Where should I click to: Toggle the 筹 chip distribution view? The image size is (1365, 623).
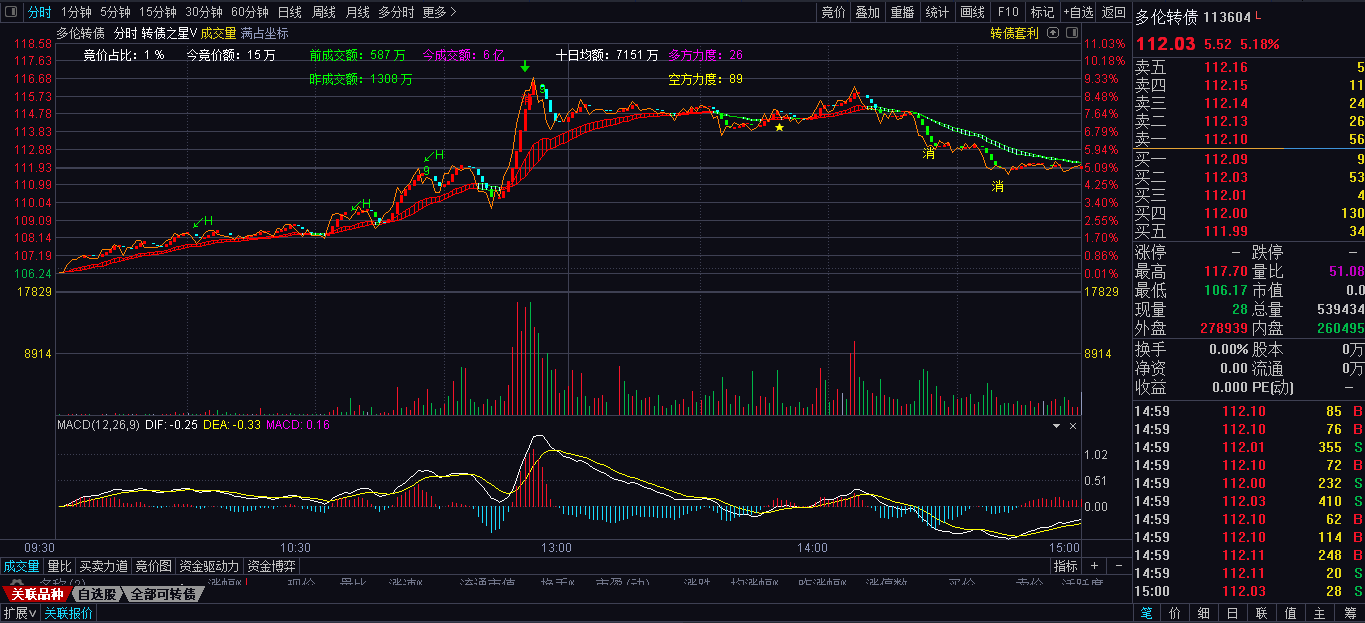(1349, 612)
